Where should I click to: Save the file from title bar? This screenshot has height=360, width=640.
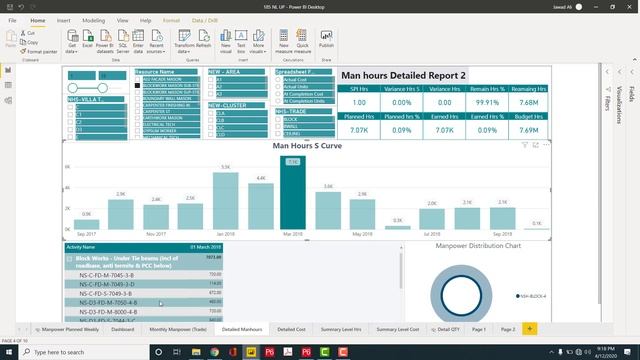10,7
